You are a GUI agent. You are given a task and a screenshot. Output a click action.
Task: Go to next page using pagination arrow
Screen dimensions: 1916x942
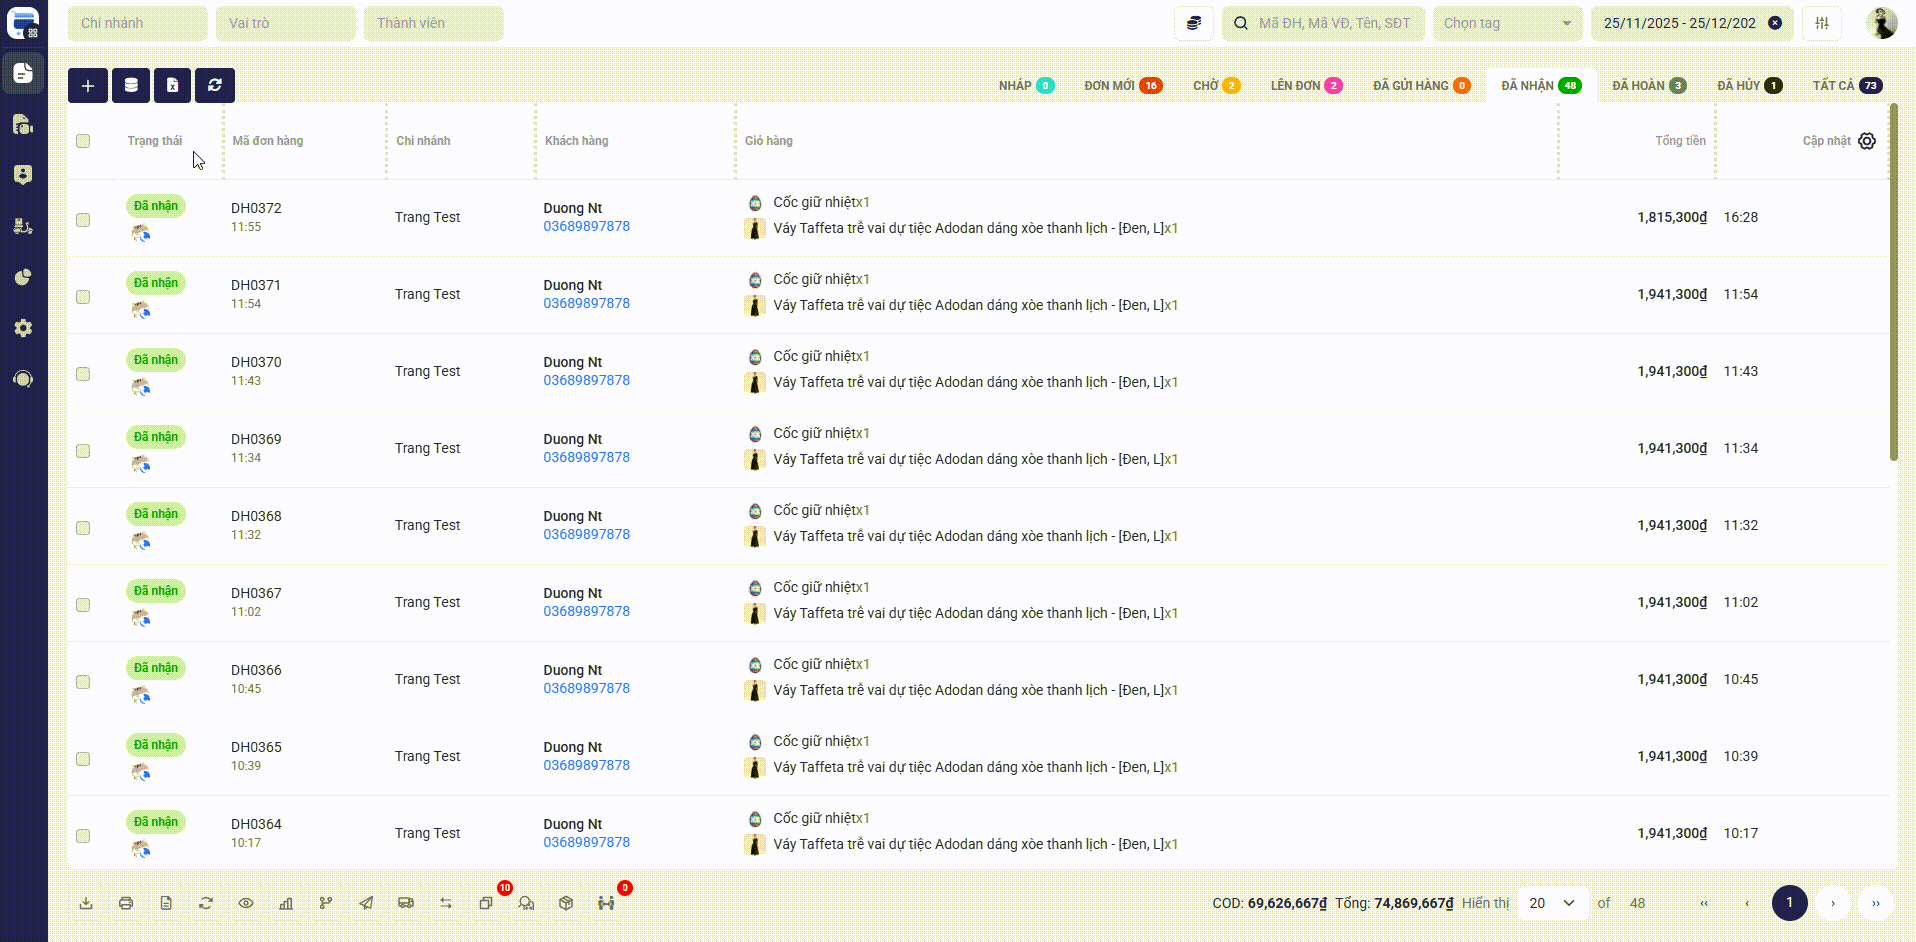[x=1833, y=903]
